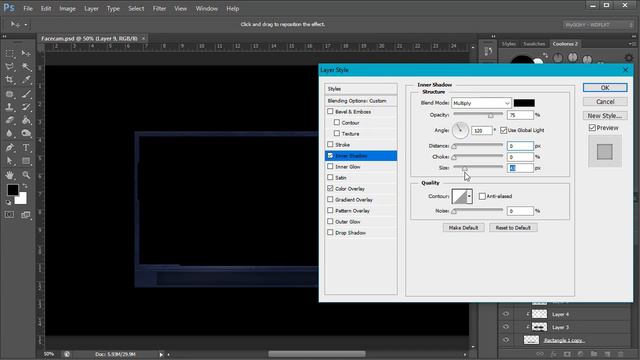Screen dimensions: 640x360
Task: Uncheck the Color Overlay checkbox
Action: 330,188
